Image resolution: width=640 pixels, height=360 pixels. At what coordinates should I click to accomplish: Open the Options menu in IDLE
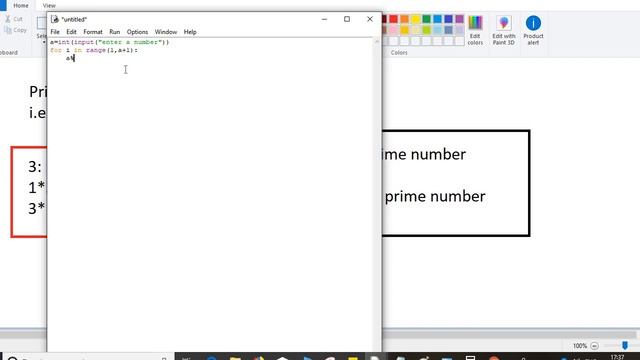(x=137, y=32)
